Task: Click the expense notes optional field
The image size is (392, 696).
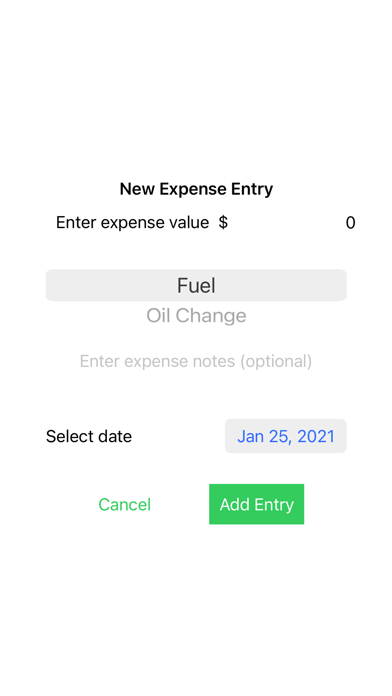Action: click(196, 361)
